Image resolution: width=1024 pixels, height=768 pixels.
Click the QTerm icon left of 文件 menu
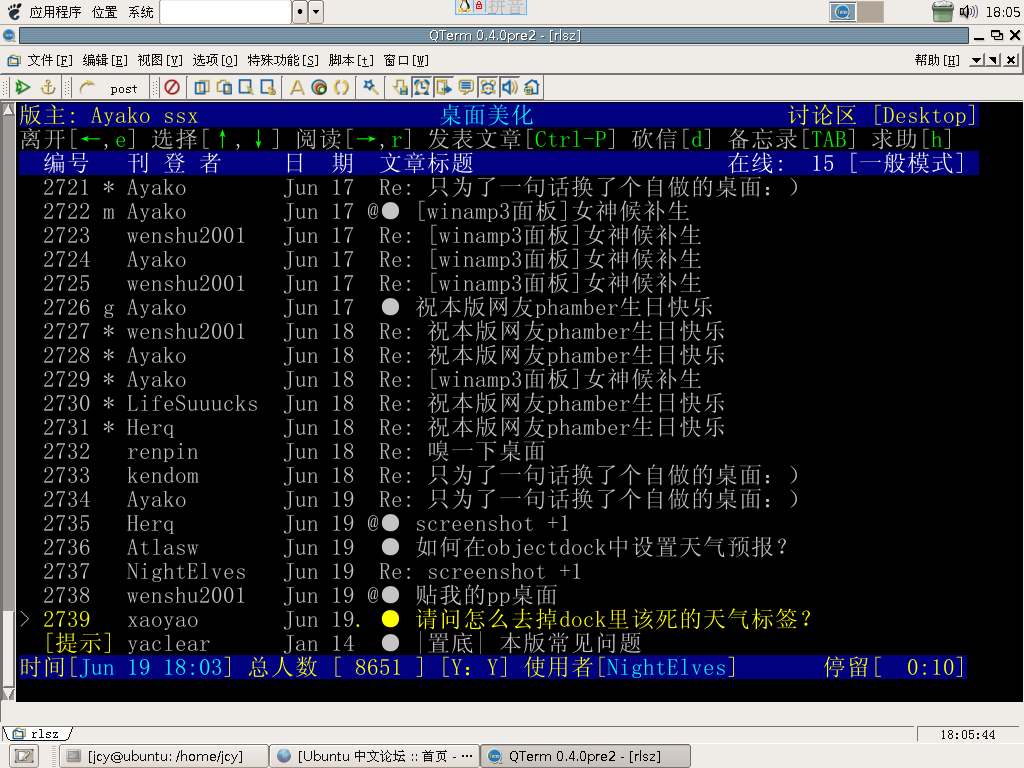(14, 61)
